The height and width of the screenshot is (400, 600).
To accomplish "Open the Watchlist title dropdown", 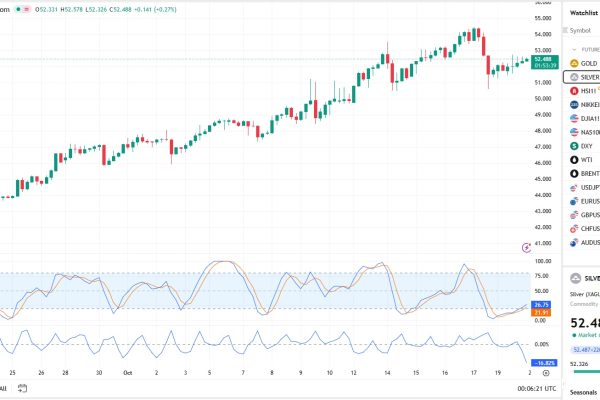I will tap(582, 13).
